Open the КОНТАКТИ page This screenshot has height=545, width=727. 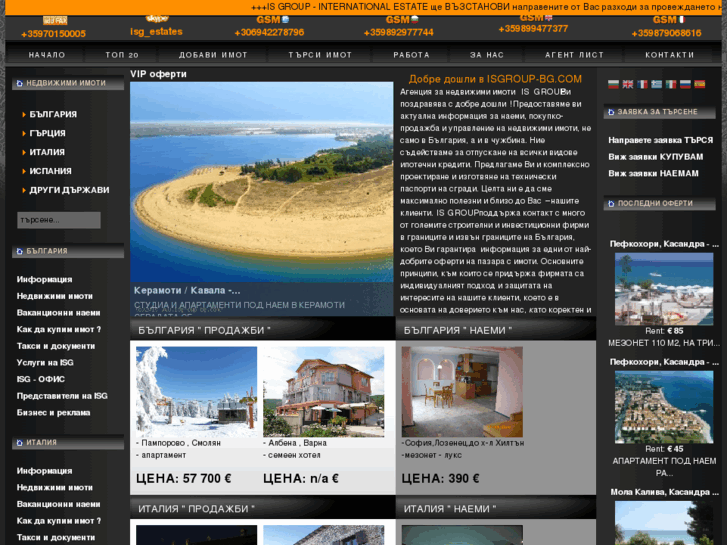[x=670, y=55]
